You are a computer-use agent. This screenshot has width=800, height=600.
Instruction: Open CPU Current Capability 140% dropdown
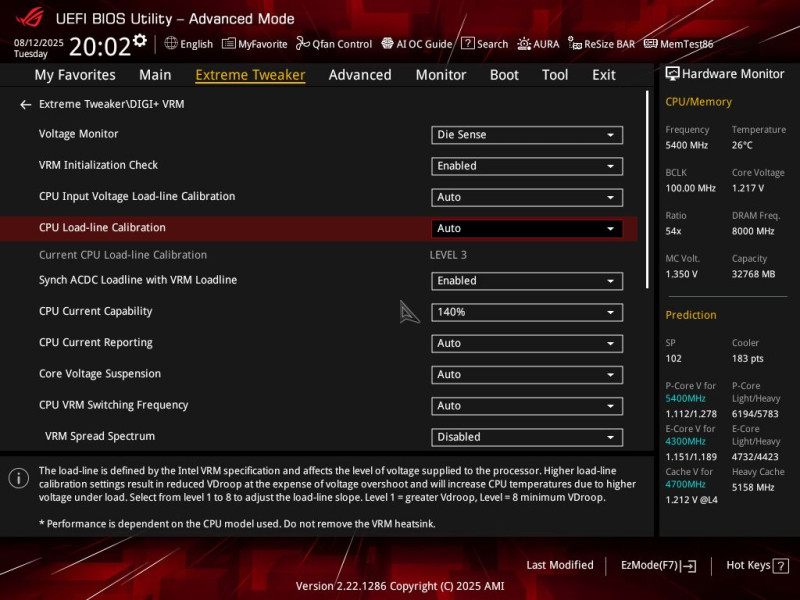pyautogui.click(x=527, y=312)
